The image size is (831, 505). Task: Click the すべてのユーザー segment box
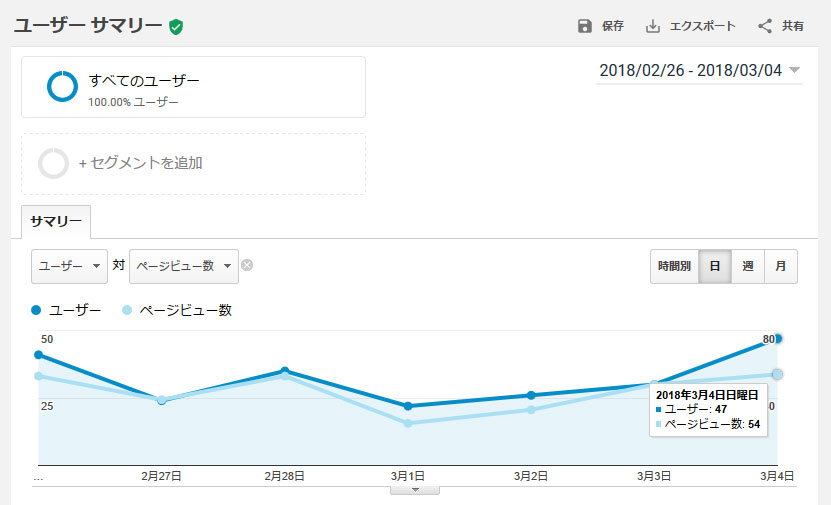tap(193, 87)
